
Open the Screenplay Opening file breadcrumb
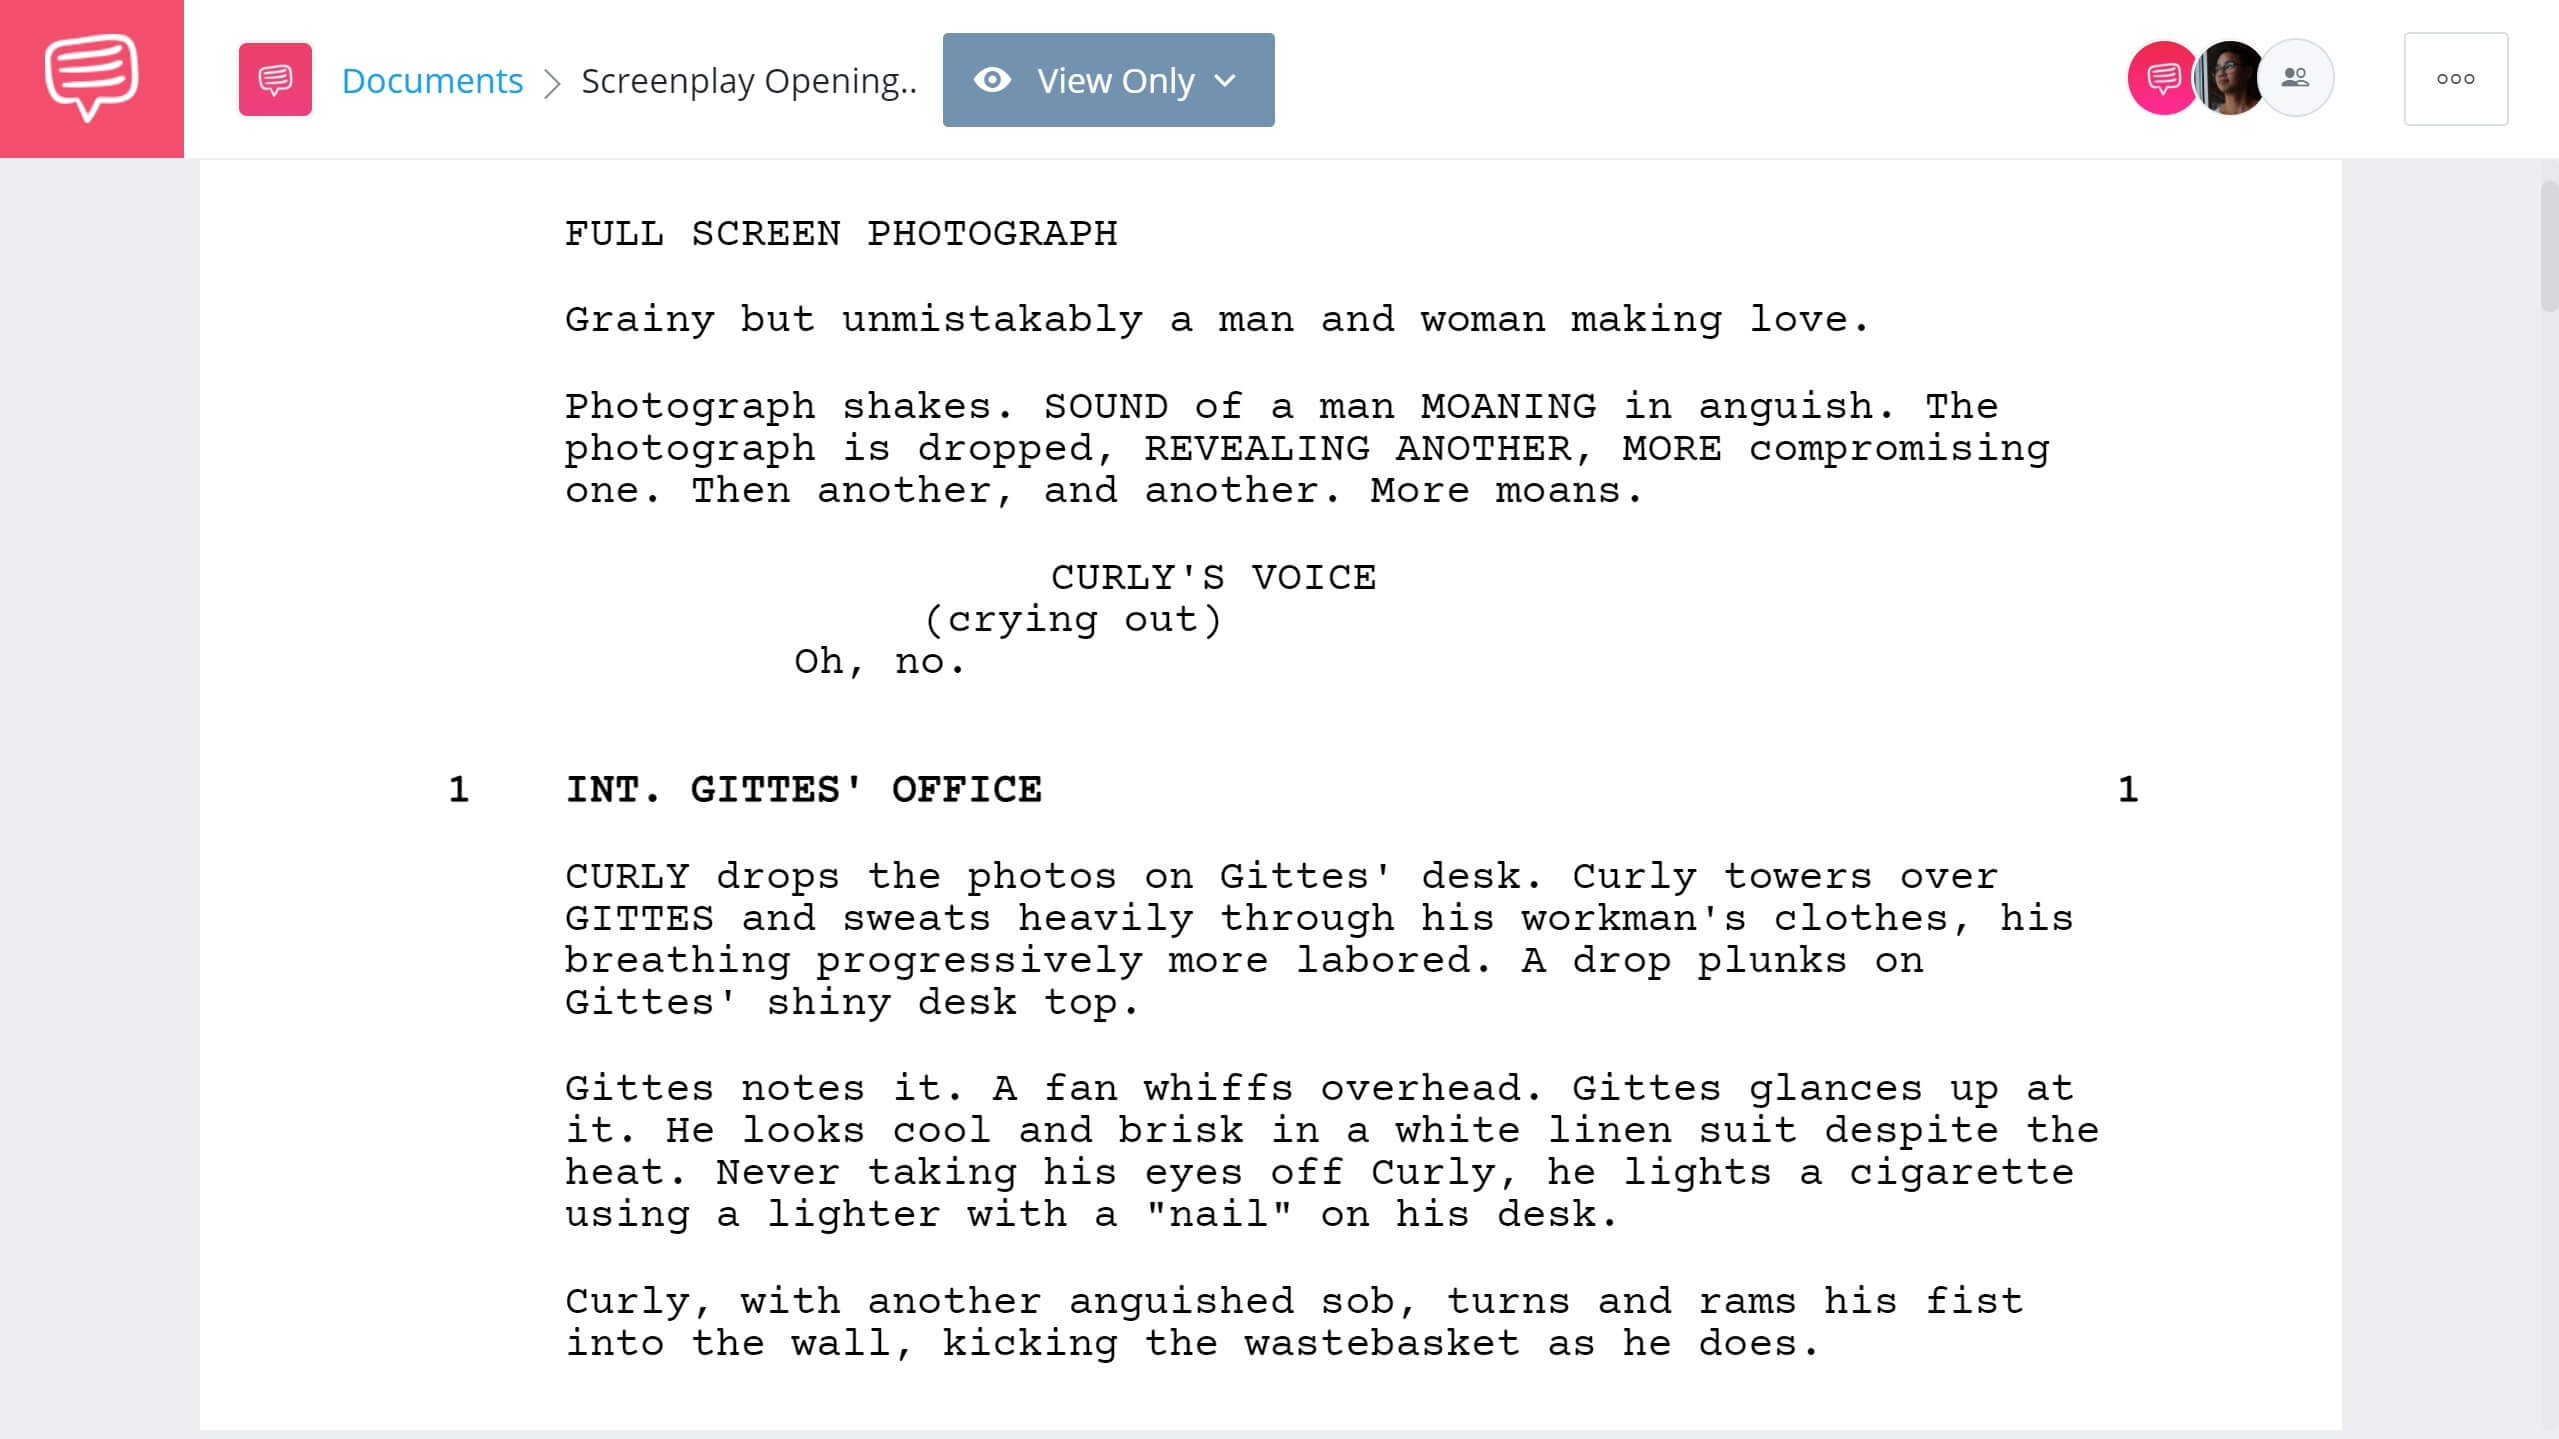(749, 79)
